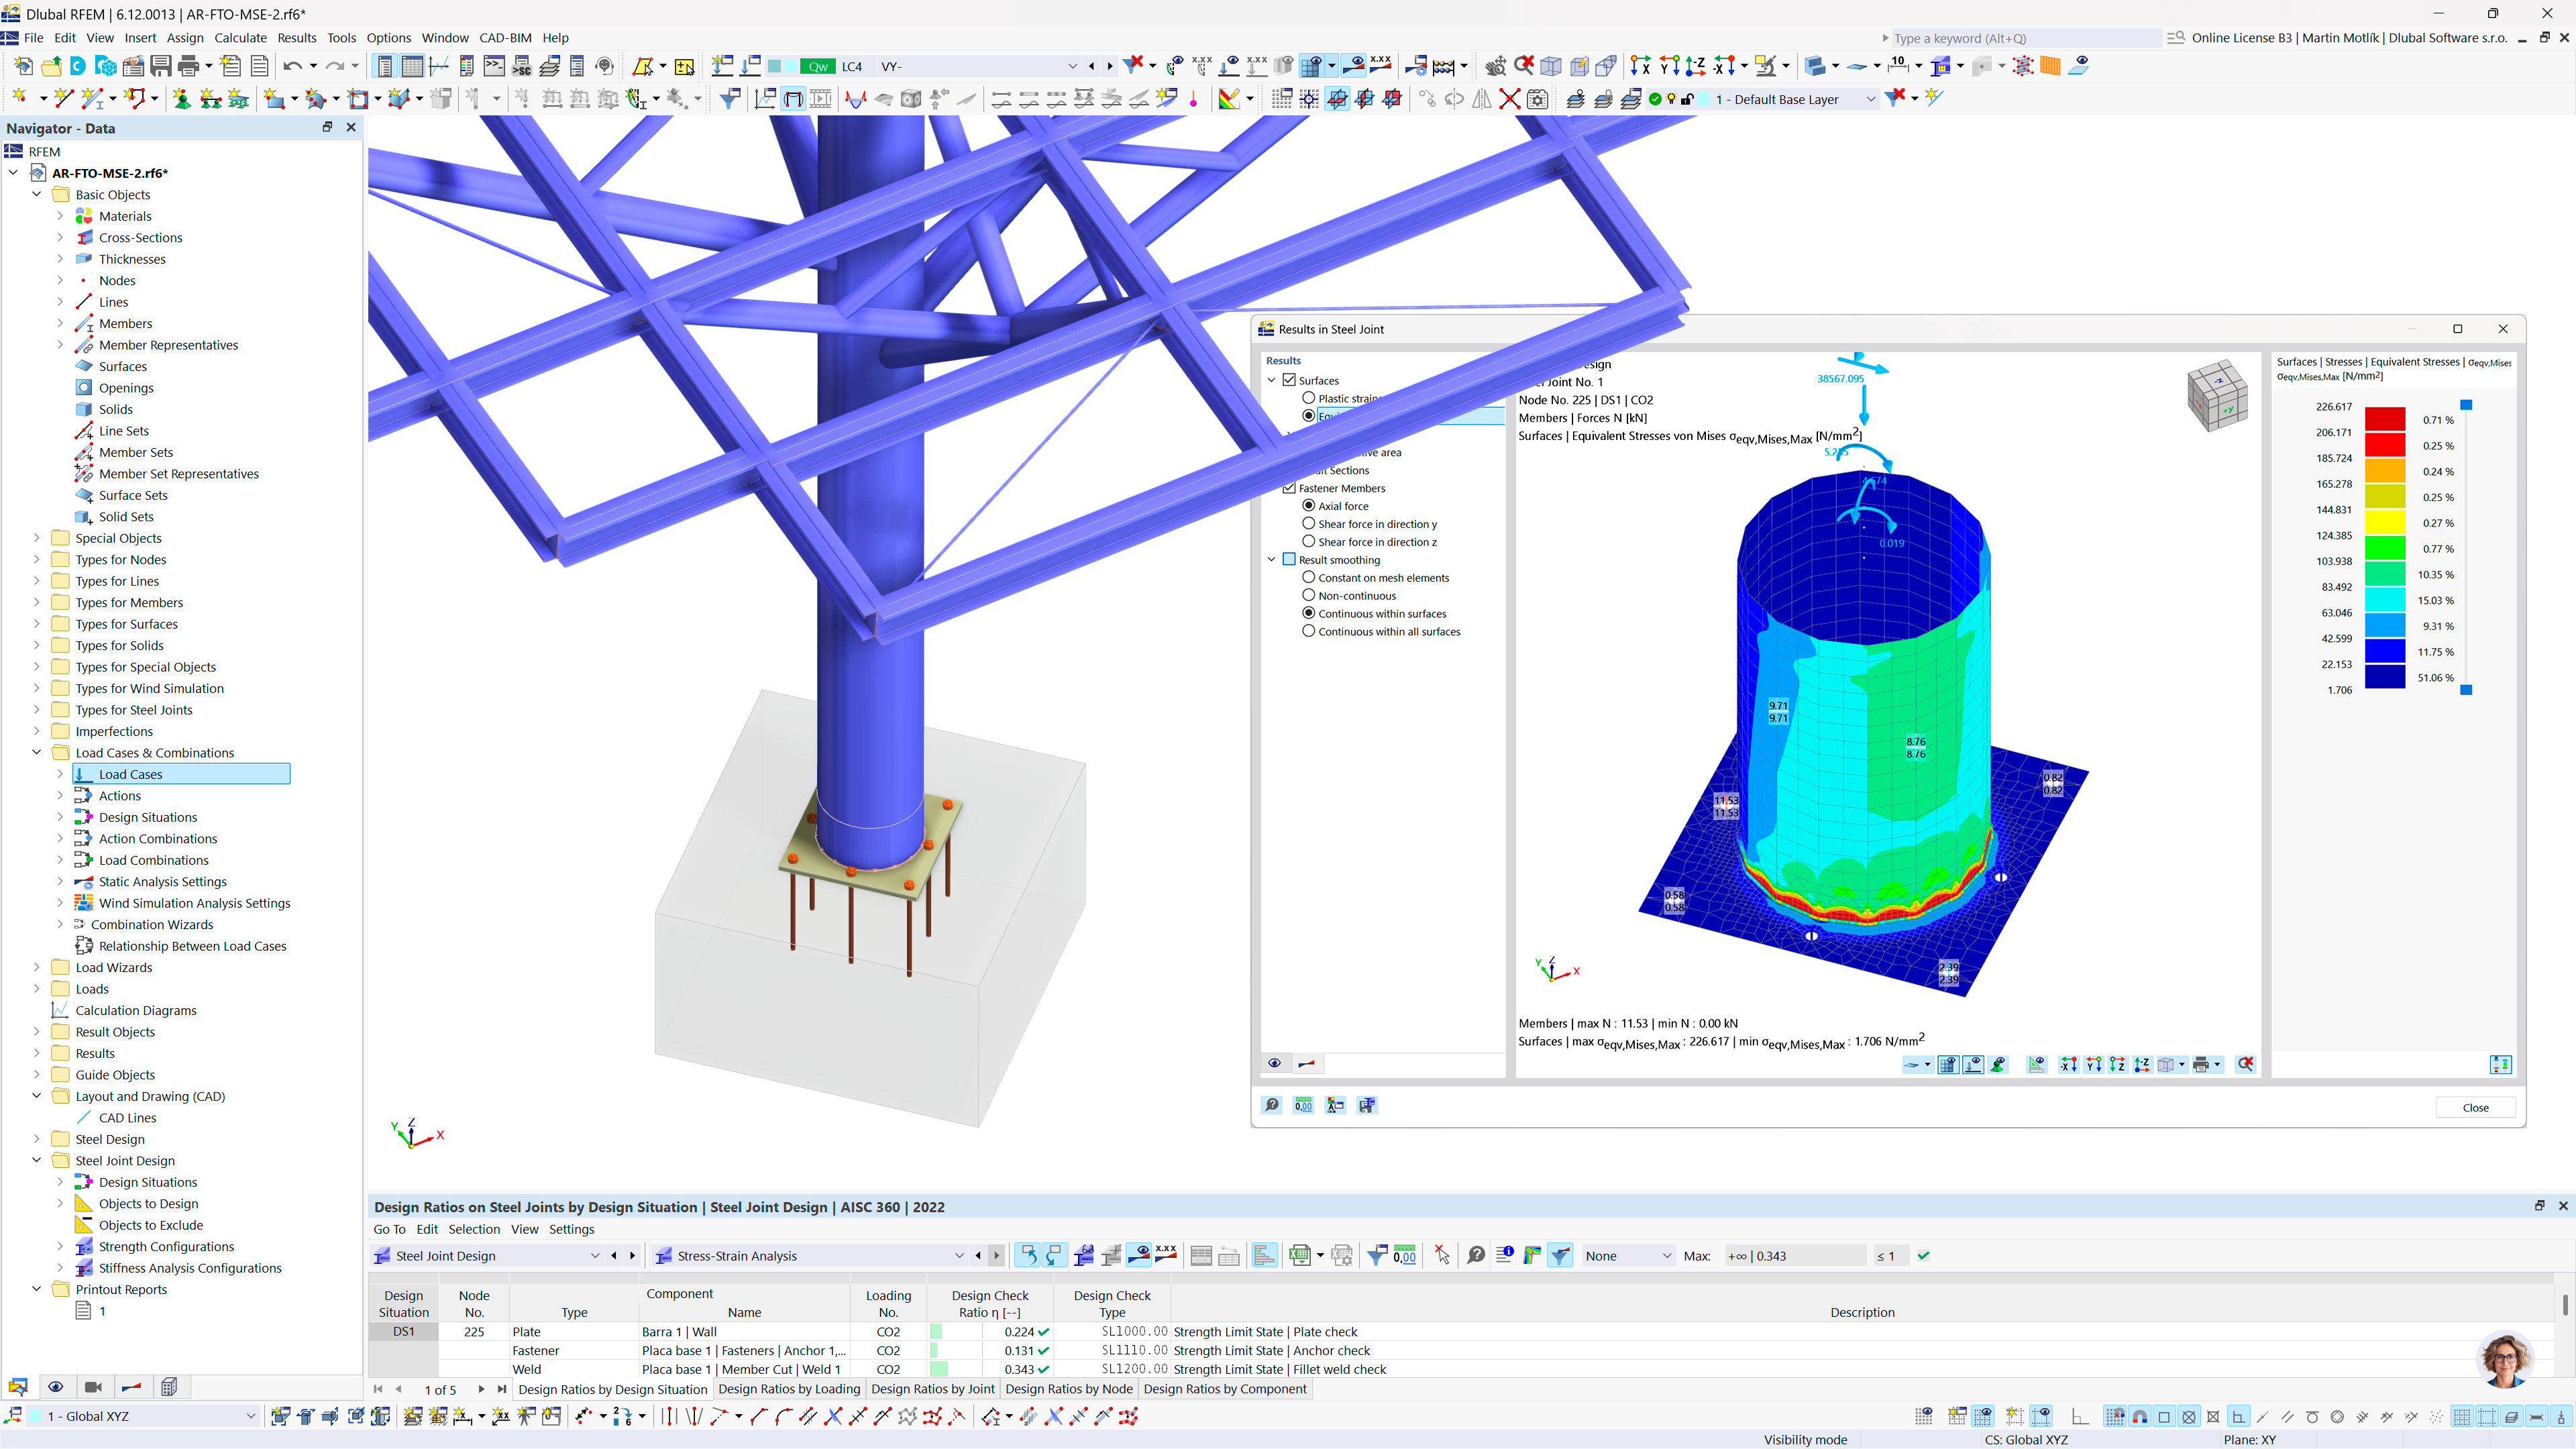The image size is (2576, 1449).
Task: Click the video camera views tab icon in Navigator
Action: (x=93, y=1387)
